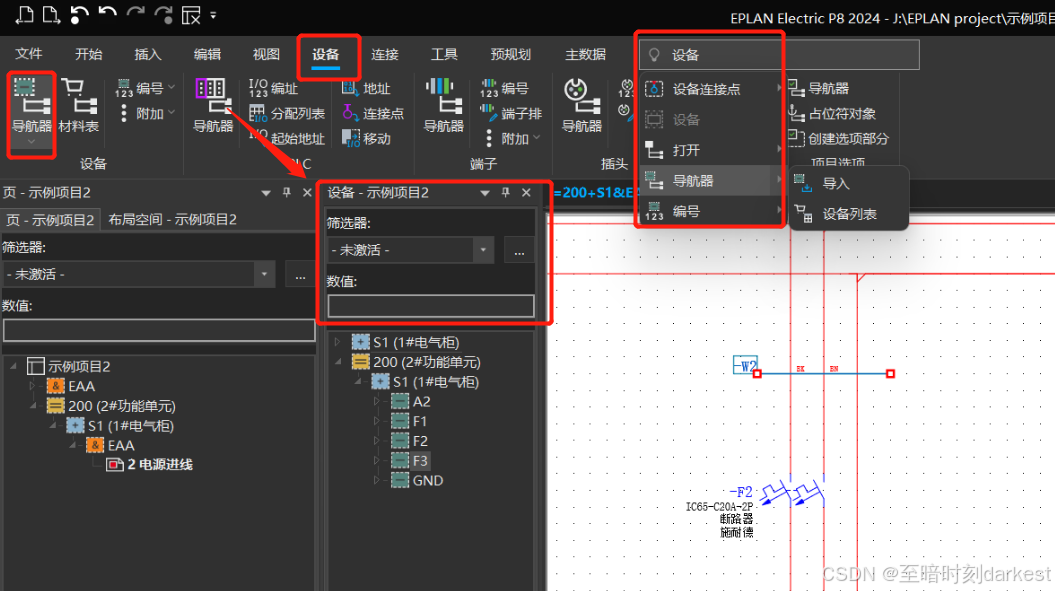Select 打开 in search results menu
The width and height of the screenshot is (1055, 591).
point(711,150)
